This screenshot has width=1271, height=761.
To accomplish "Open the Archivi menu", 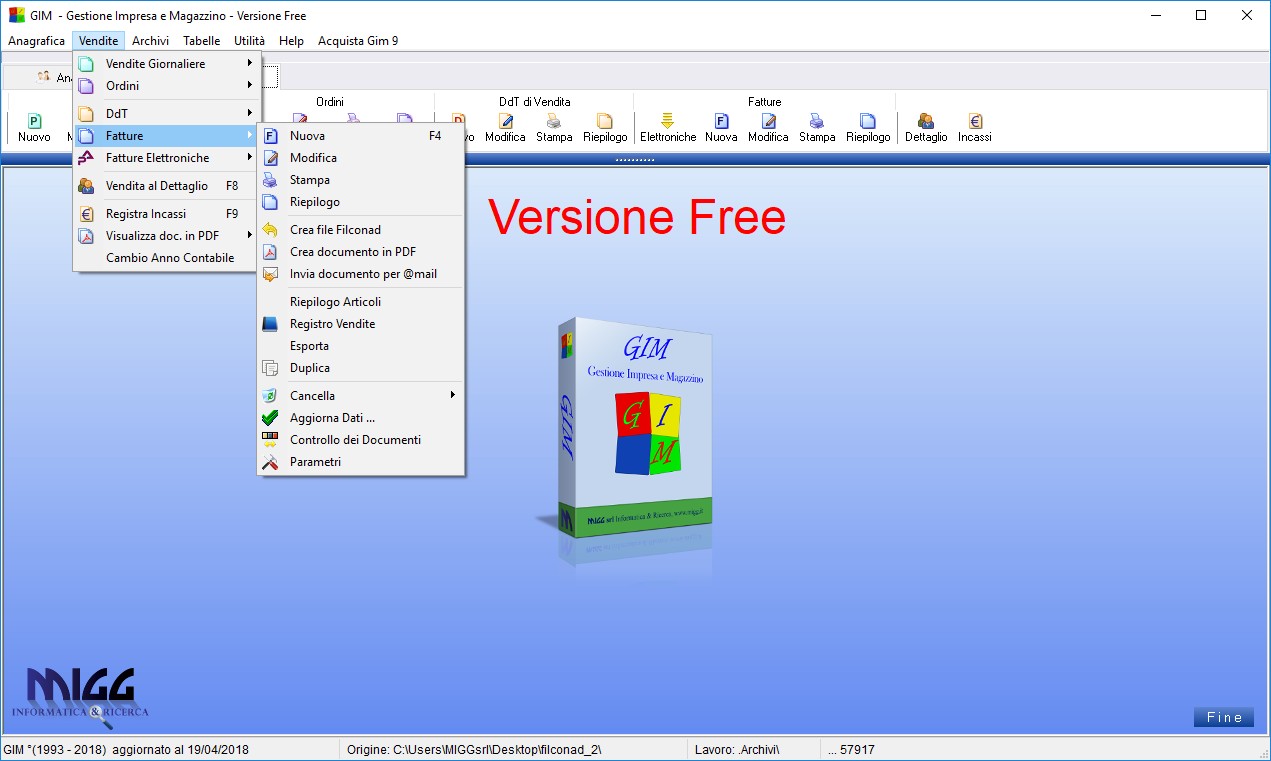I will (x=150, y=41).
